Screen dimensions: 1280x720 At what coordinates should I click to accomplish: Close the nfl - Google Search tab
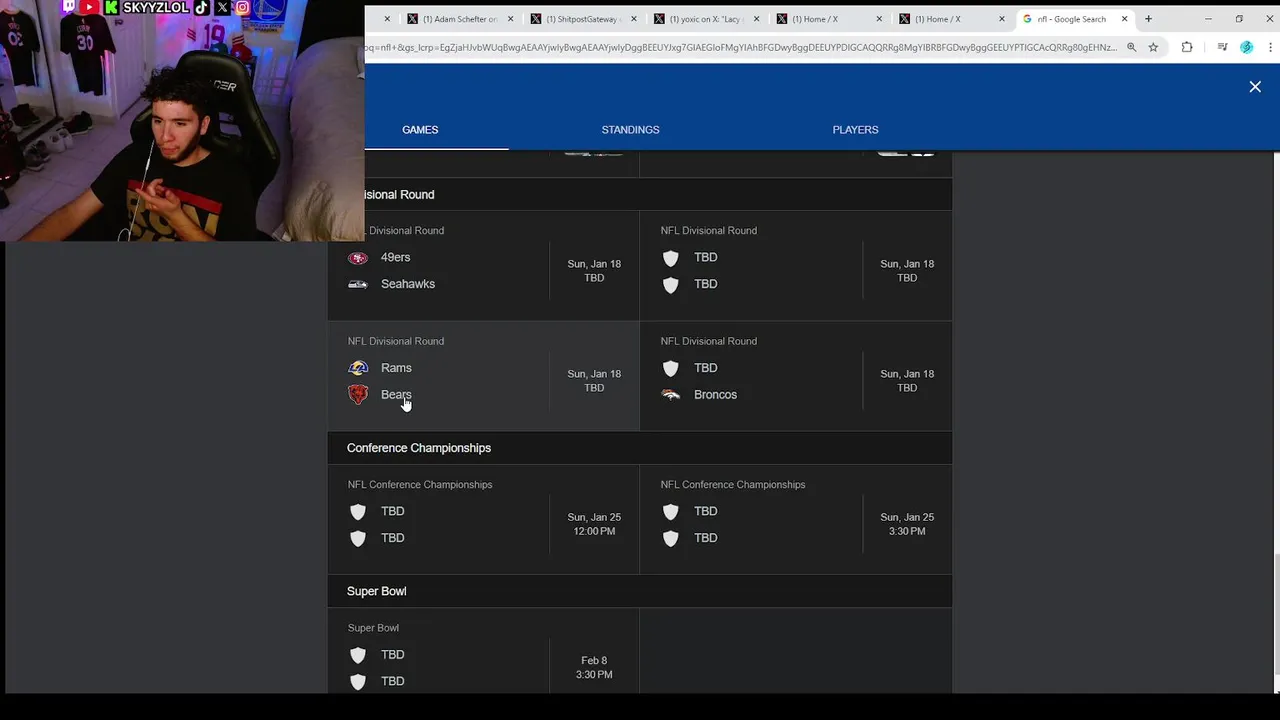click(x=1125, y=19)
